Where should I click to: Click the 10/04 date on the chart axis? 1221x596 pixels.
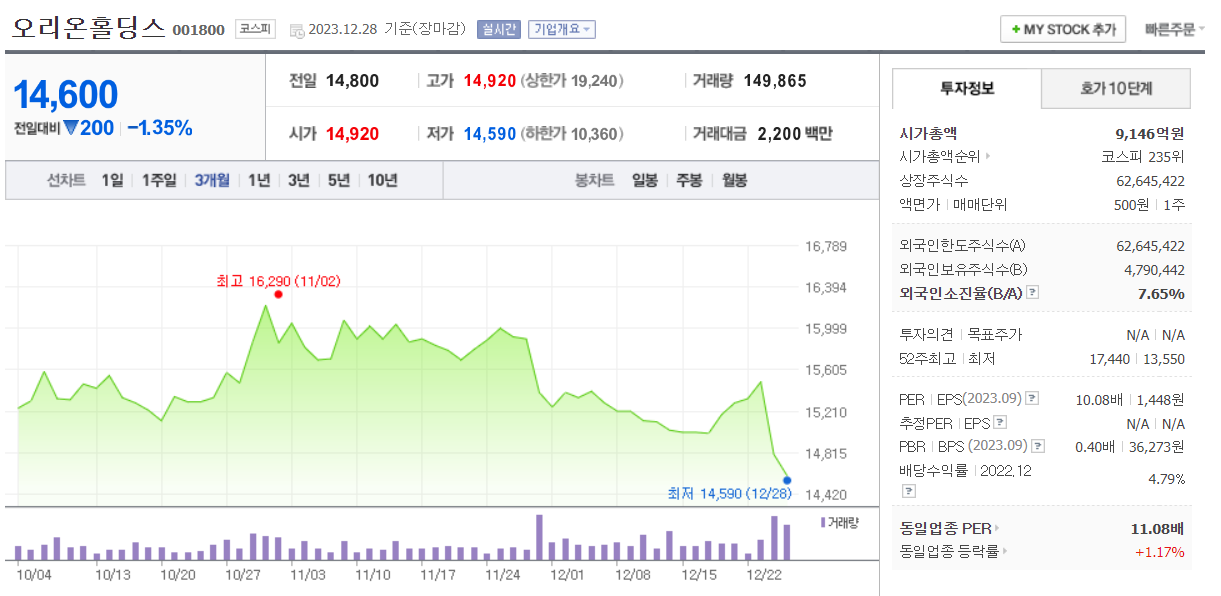pos(35,575)
